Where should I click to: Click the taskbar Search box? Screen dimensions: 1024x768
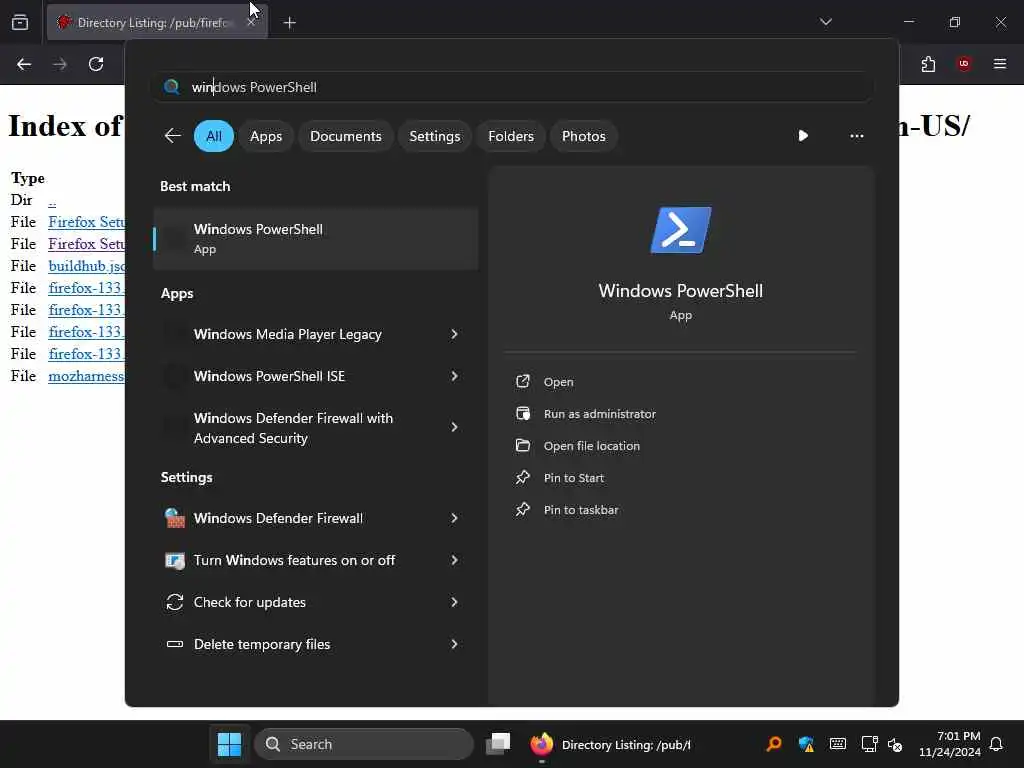(x=364, y=744)
